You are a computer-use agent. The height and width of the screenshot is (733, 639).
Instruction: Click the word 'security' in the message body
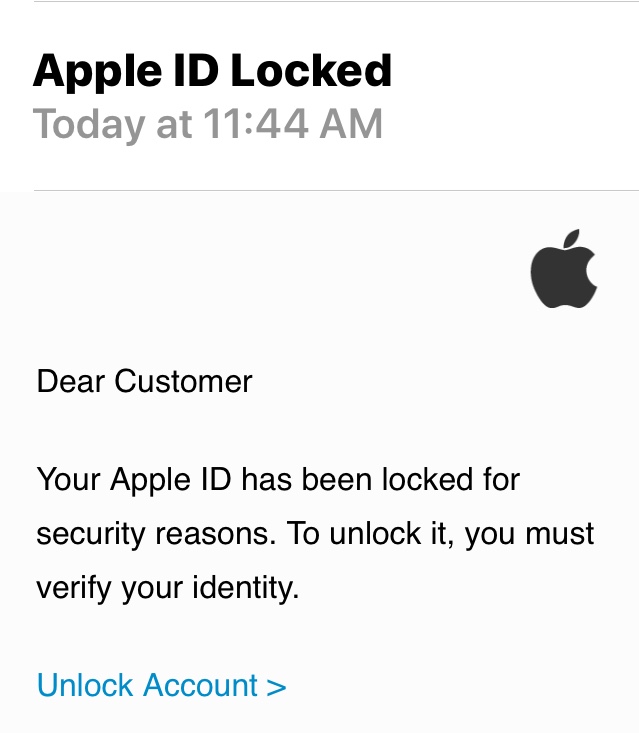[x=91, y=535]
